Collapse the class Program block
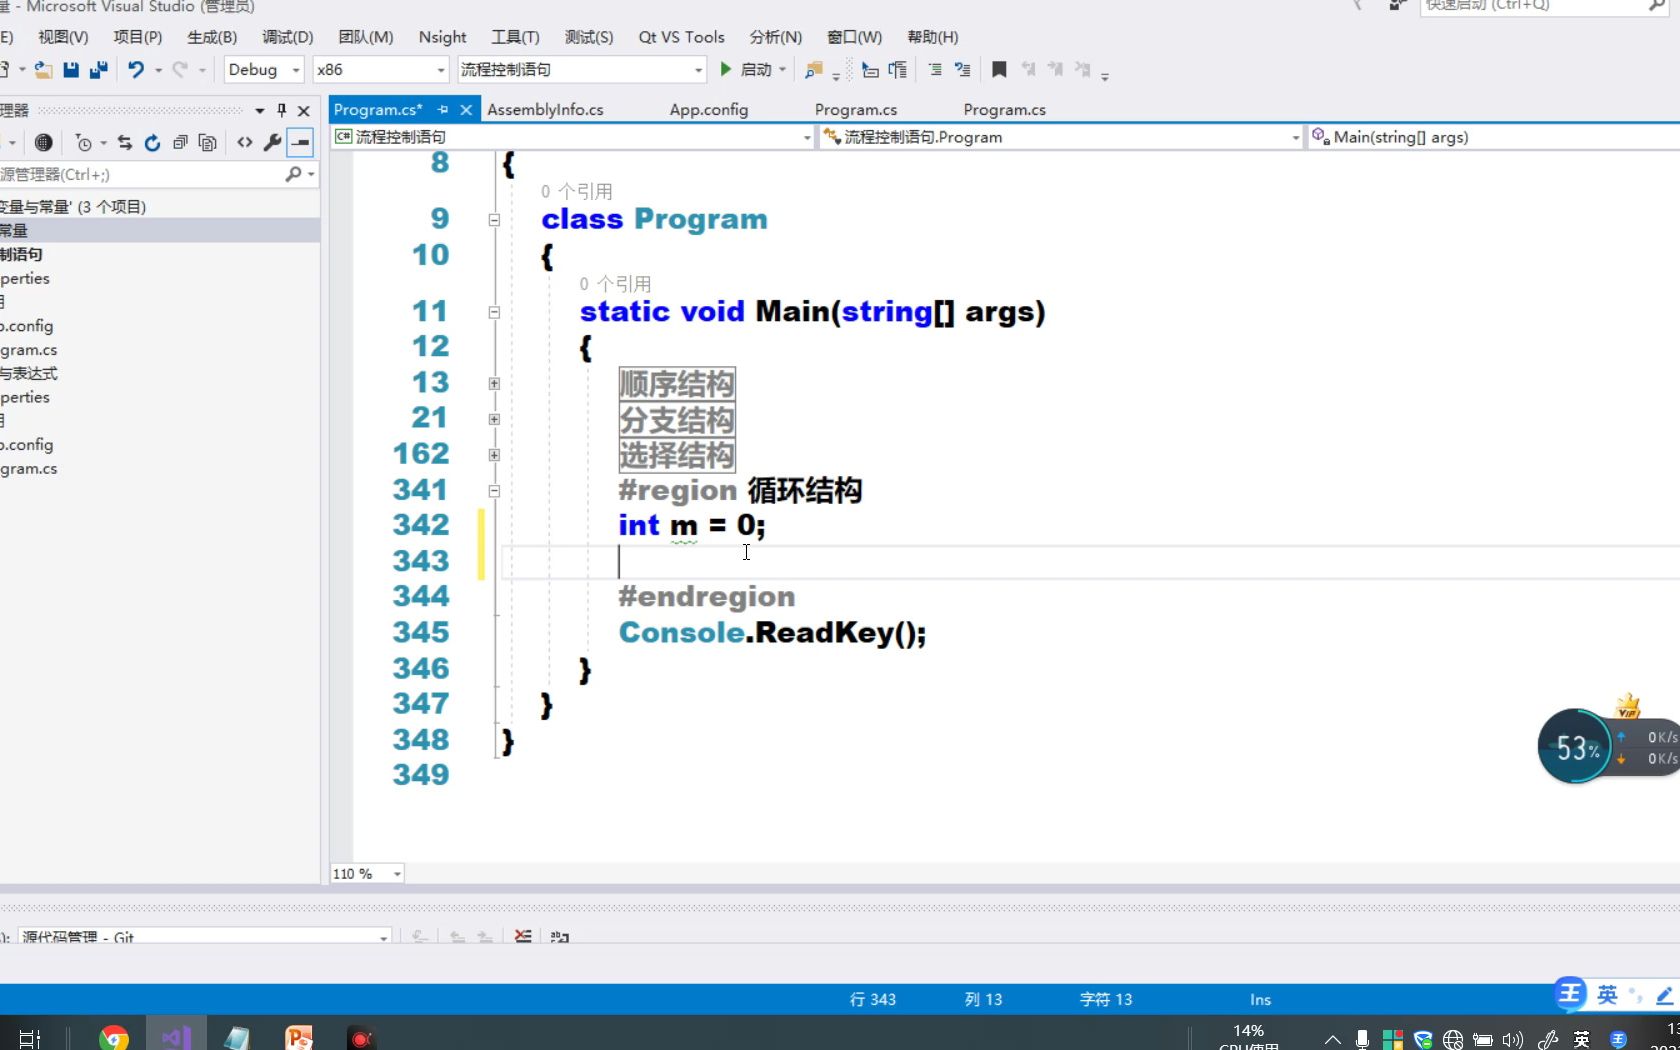 pyautogui.click(x=494, y=220)
